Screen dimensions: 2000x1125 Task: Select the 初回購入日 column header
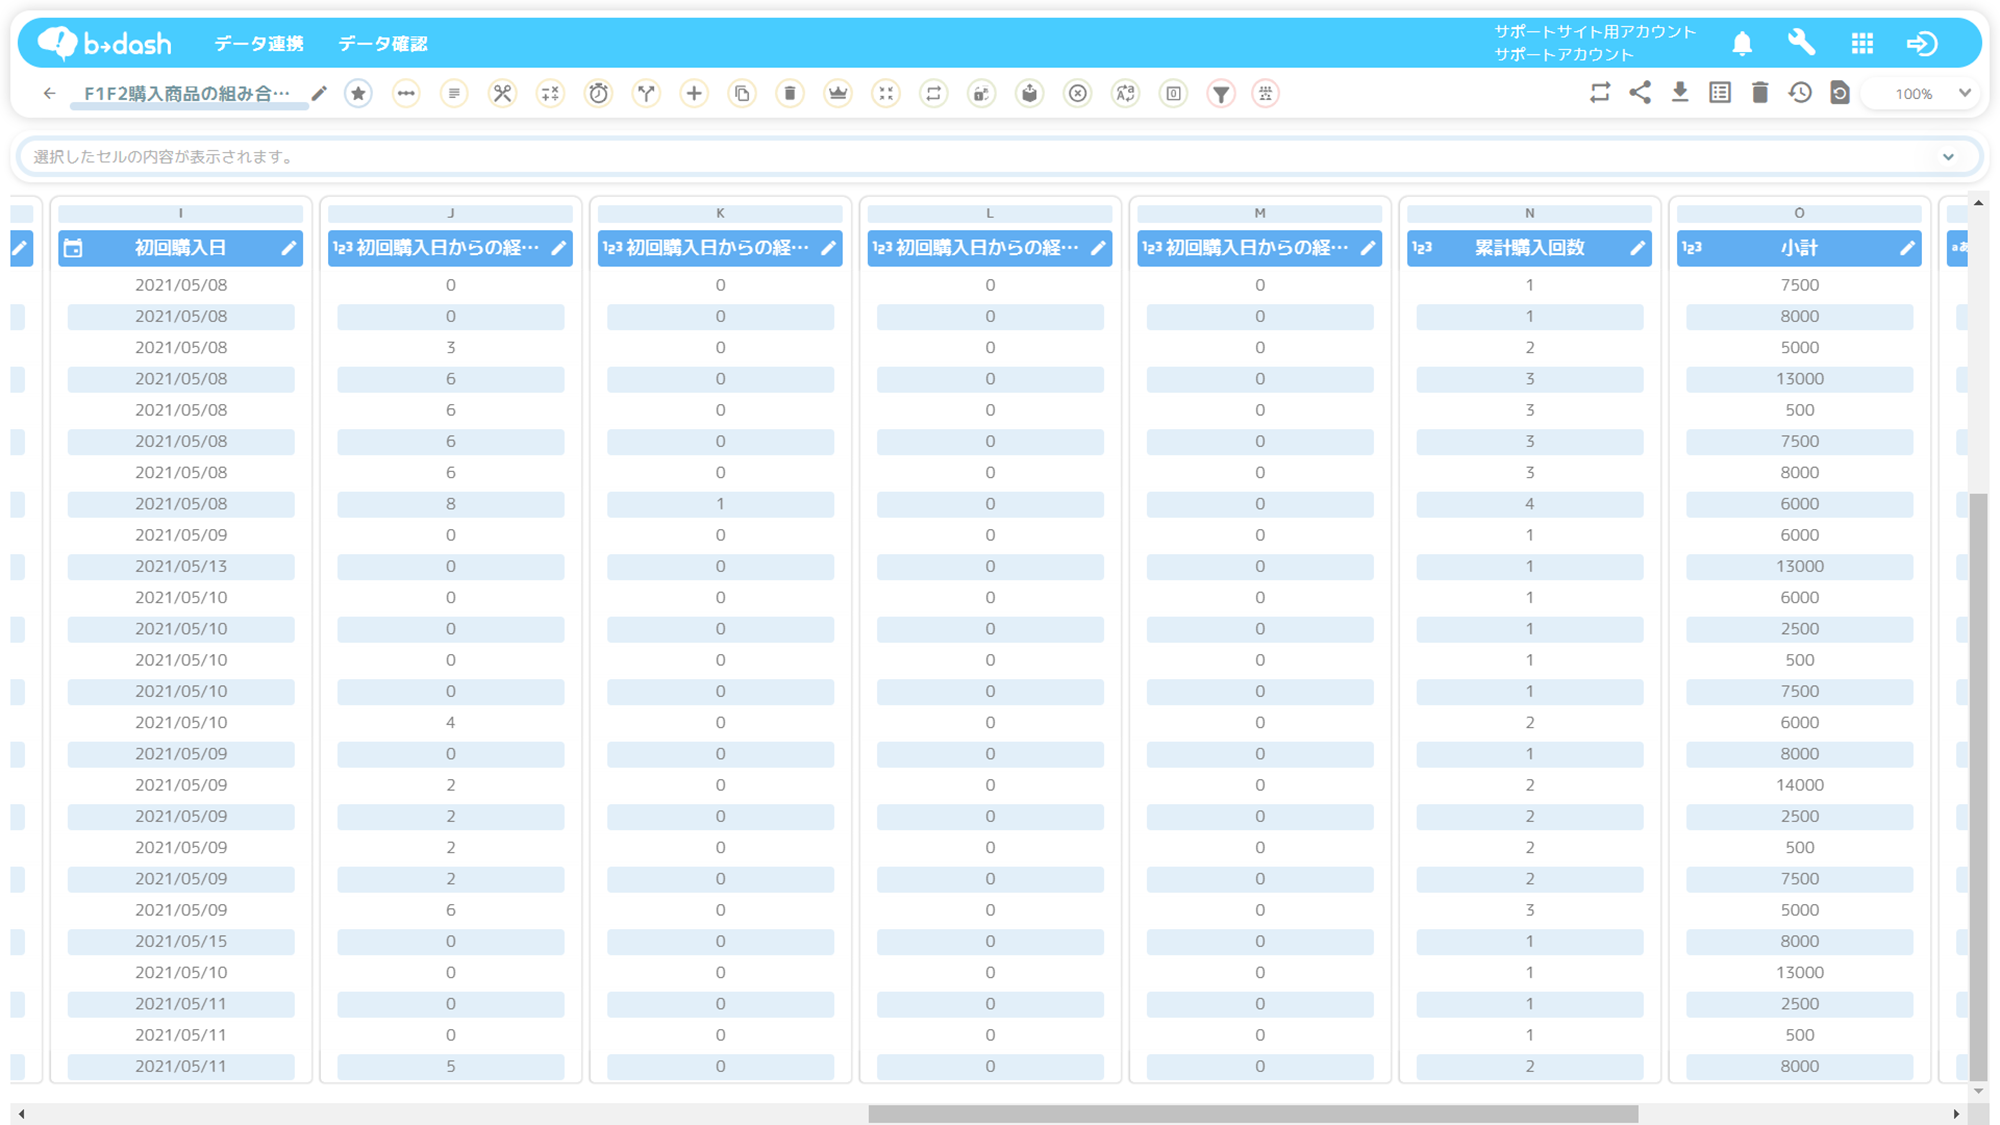tap(181, 248)
